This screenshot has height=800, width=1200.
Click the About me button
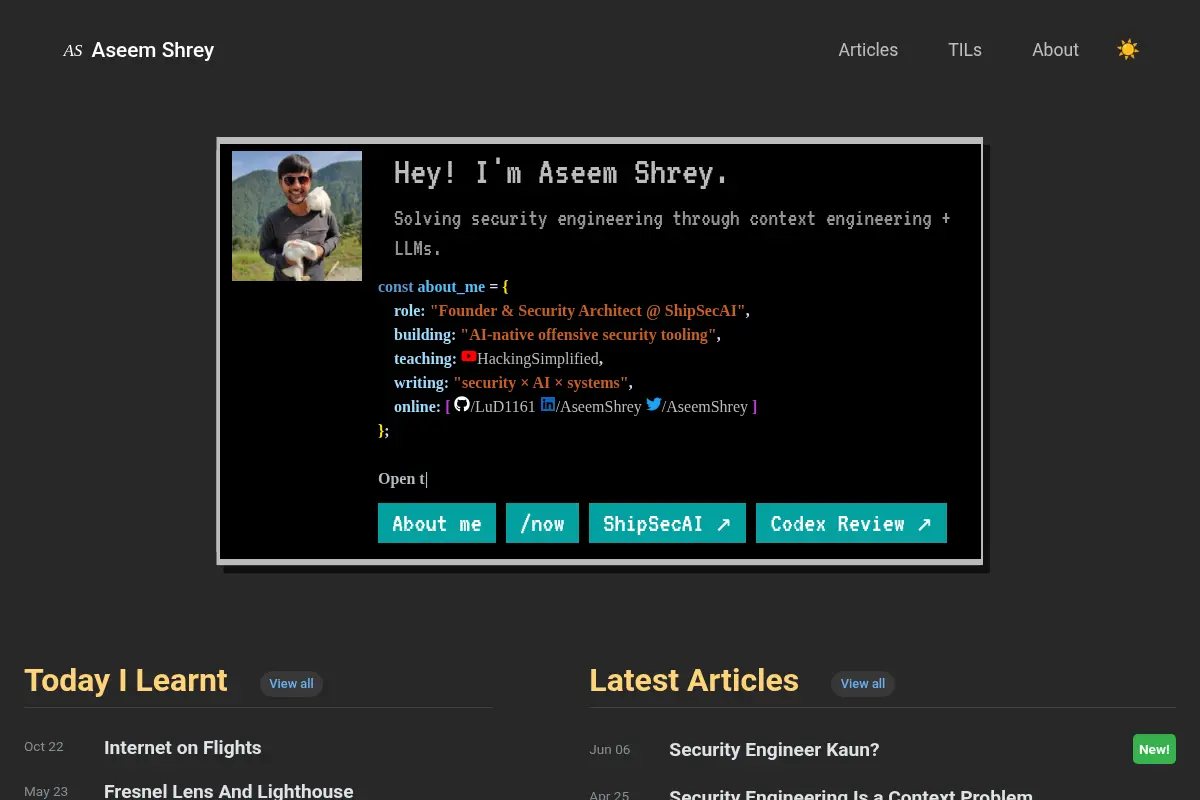click(x=437, y=523)
